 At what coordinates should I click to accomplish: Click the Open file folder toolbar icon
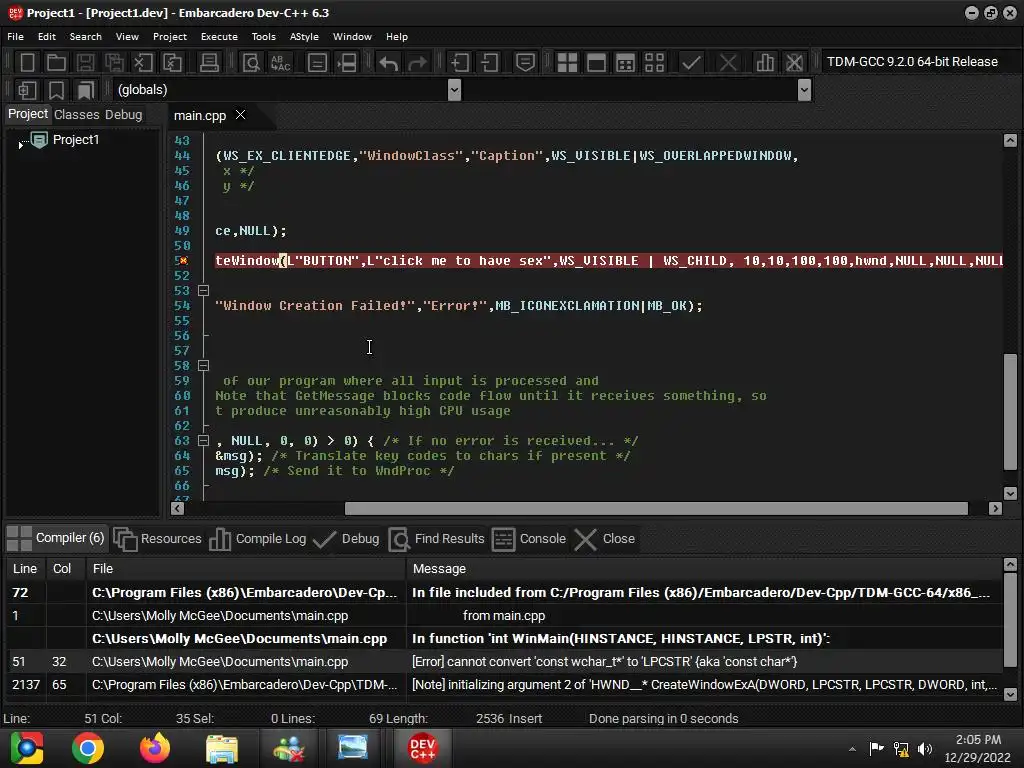(56, 63)
